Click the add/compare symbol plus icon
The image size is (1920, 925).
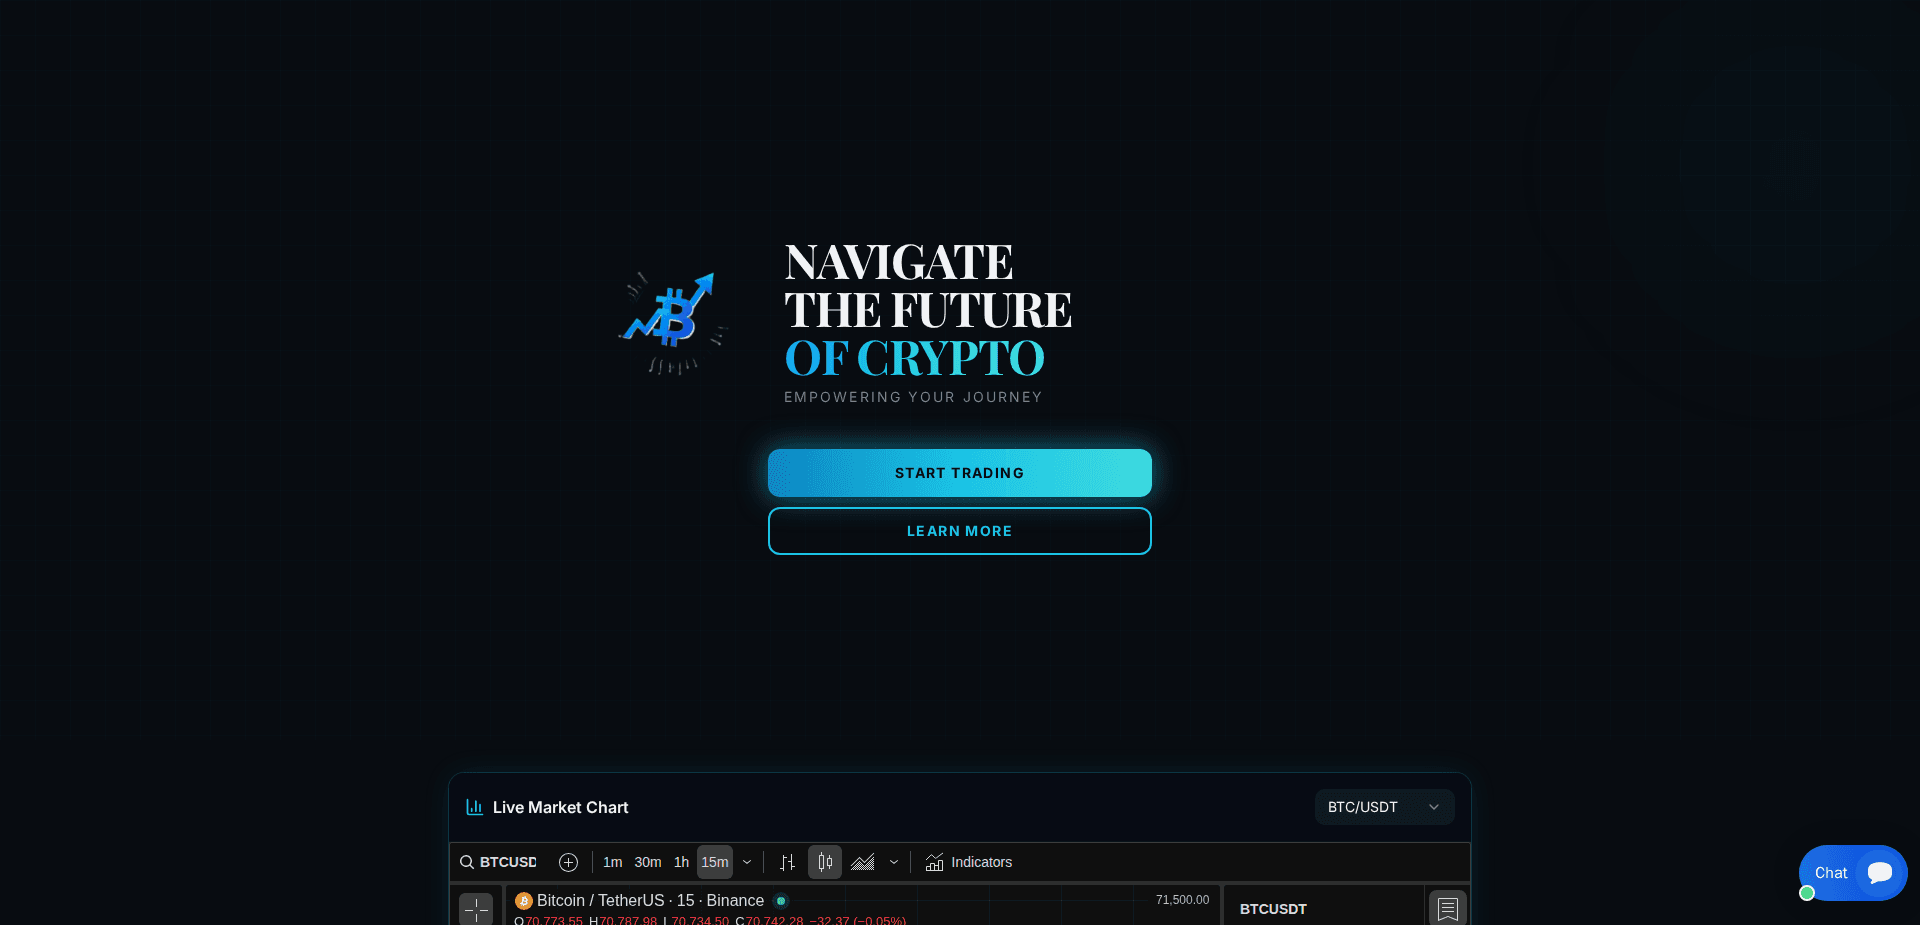[568, 862]
